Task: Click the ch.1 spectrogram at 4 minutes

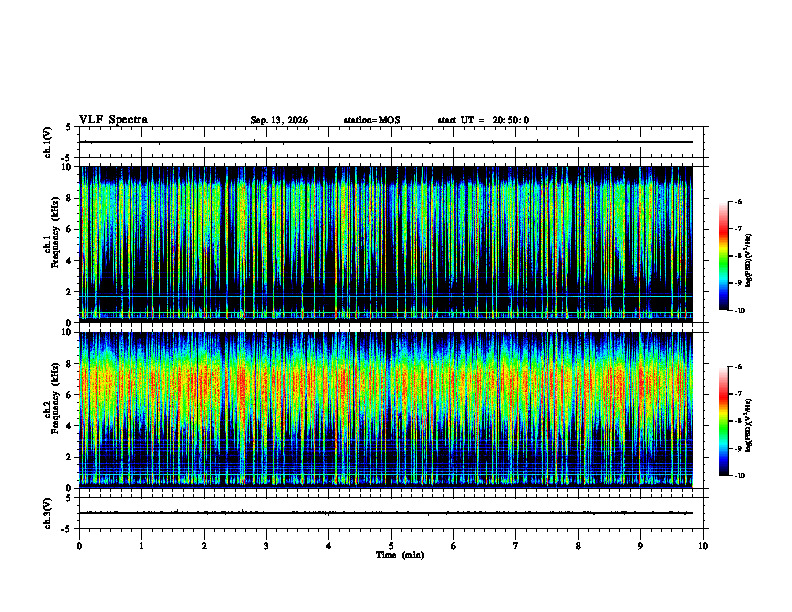Action: tap(329, 244)
